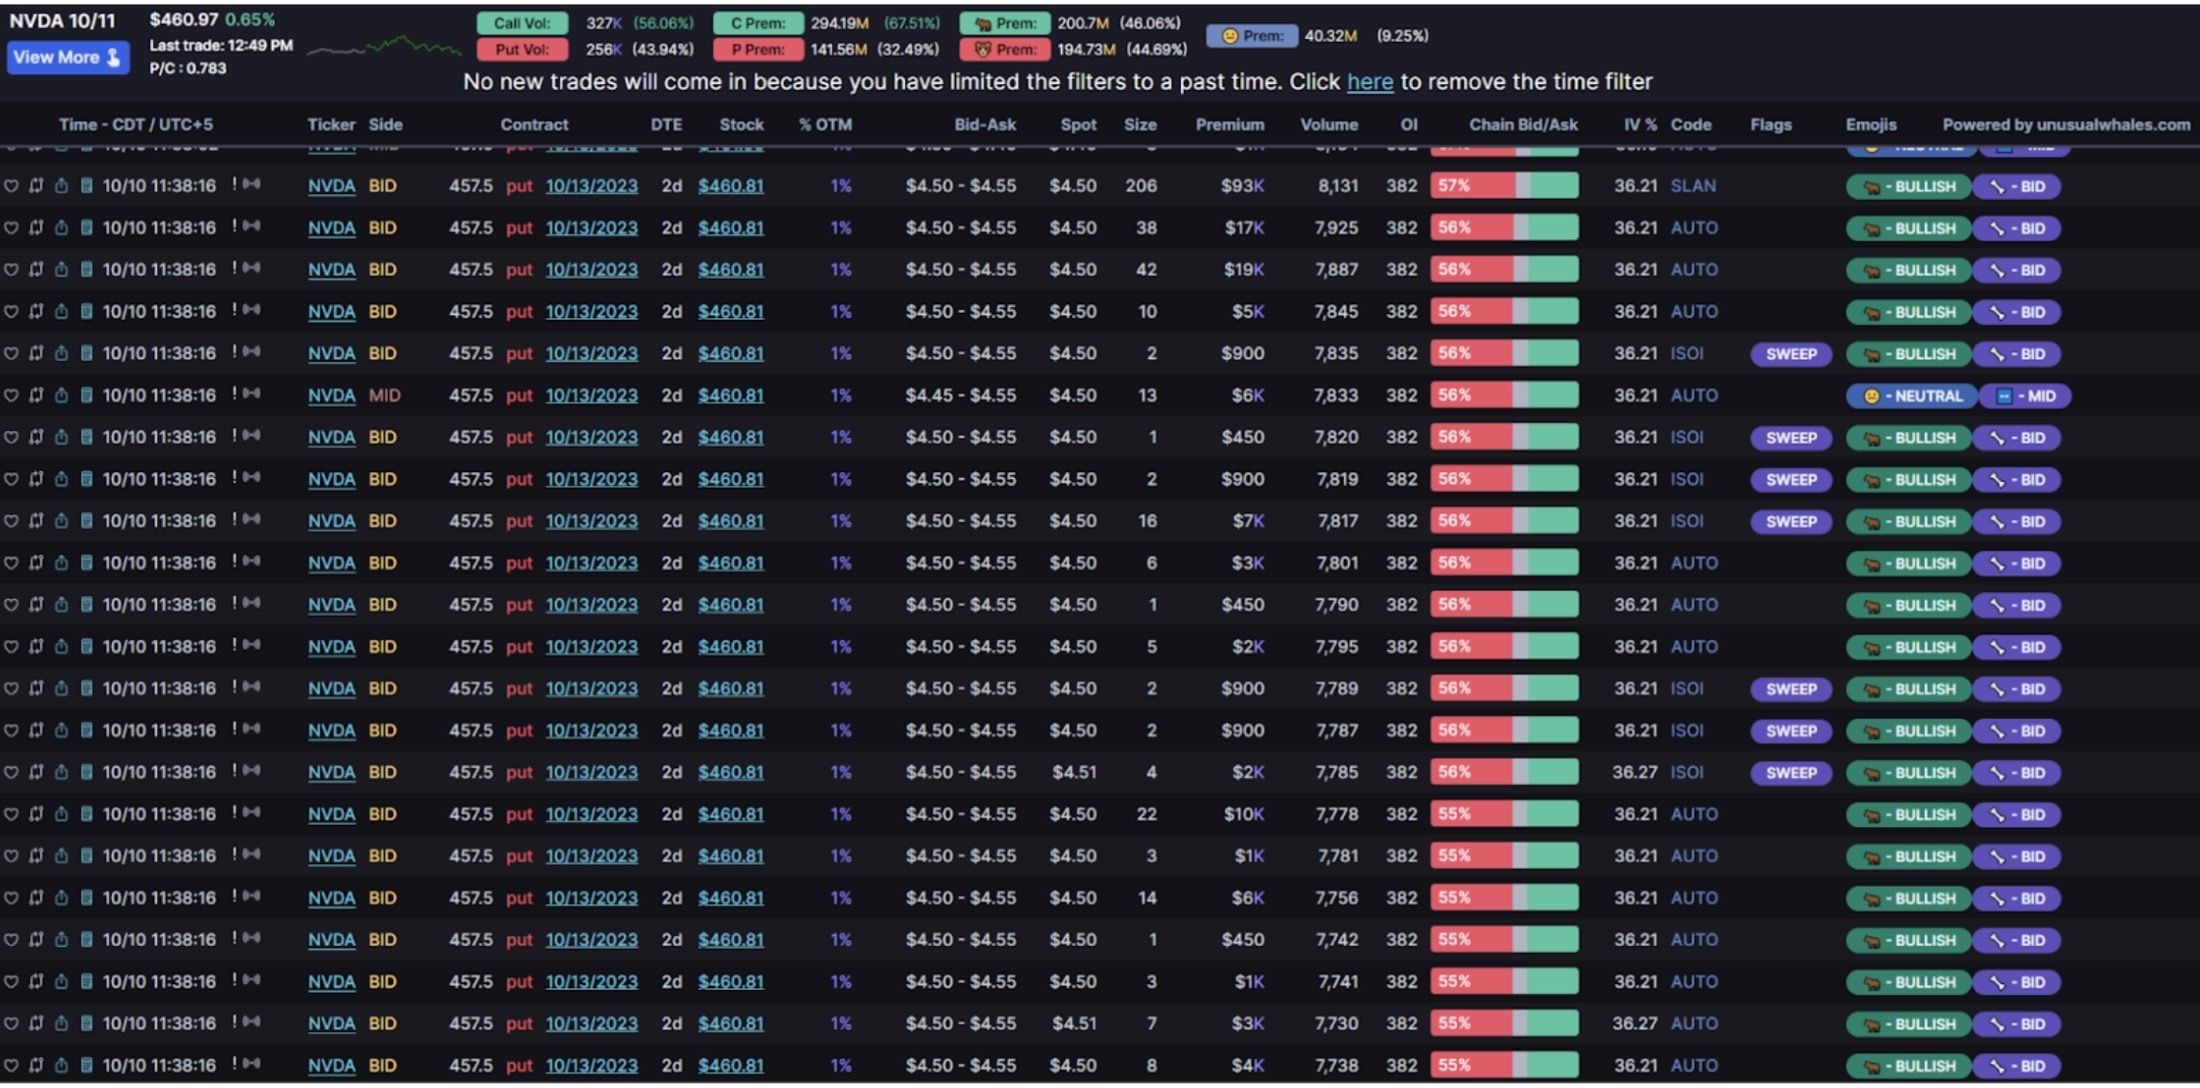The width and height of the screenshot is (2200, 1088).
Task: Open the calculator icon on the 7,835 volume row
Action: tap(86, 353)
